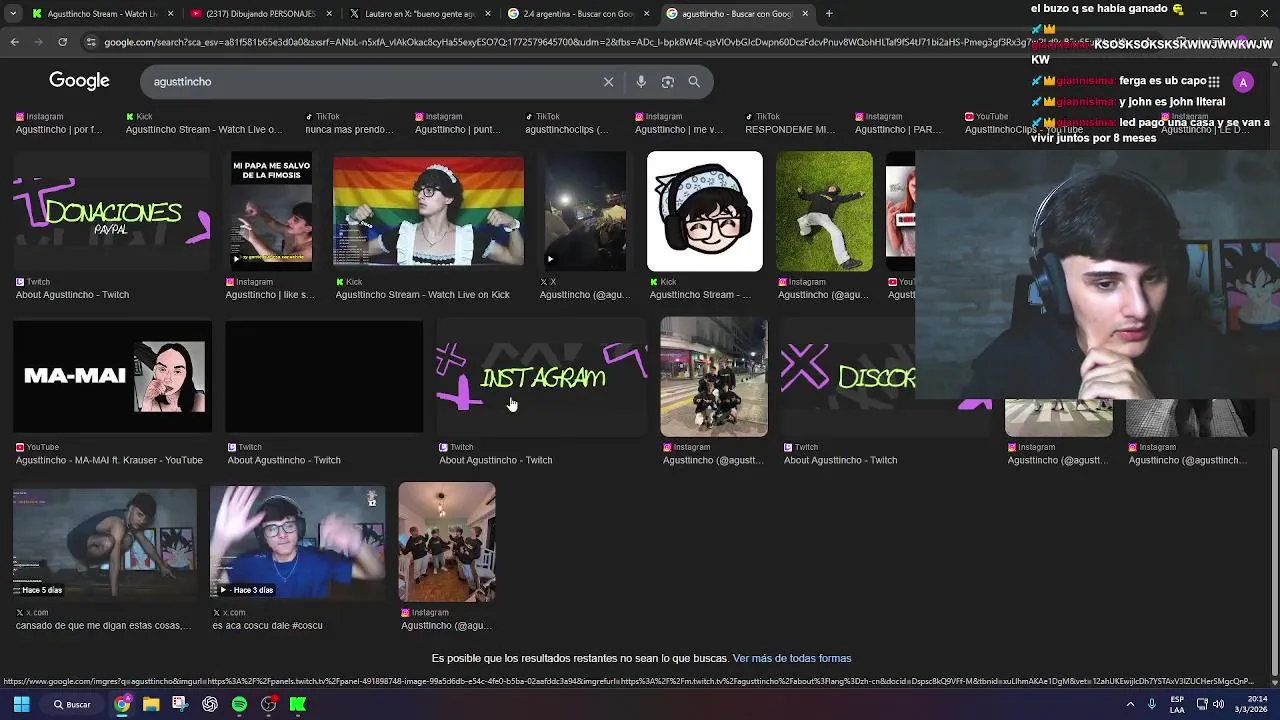Image resolution: width=1280 pixels, height=720 pixels.
Task: Open 'nunca mas prendo...' TikTok caption
Action: point(349,130)
